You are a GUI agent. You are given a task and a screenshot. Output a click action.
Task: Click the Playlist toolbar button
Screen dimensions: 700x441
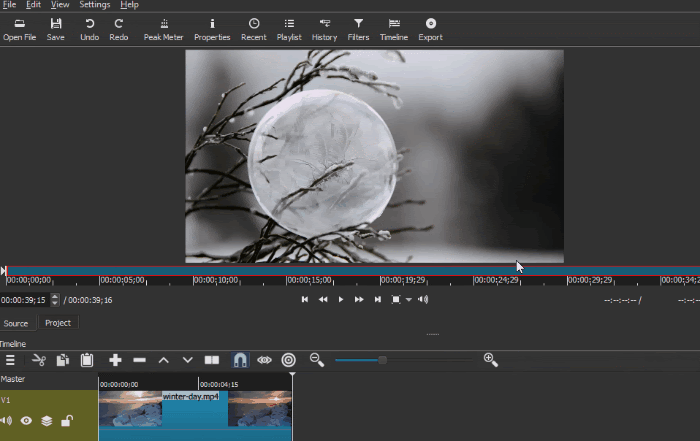289,28
